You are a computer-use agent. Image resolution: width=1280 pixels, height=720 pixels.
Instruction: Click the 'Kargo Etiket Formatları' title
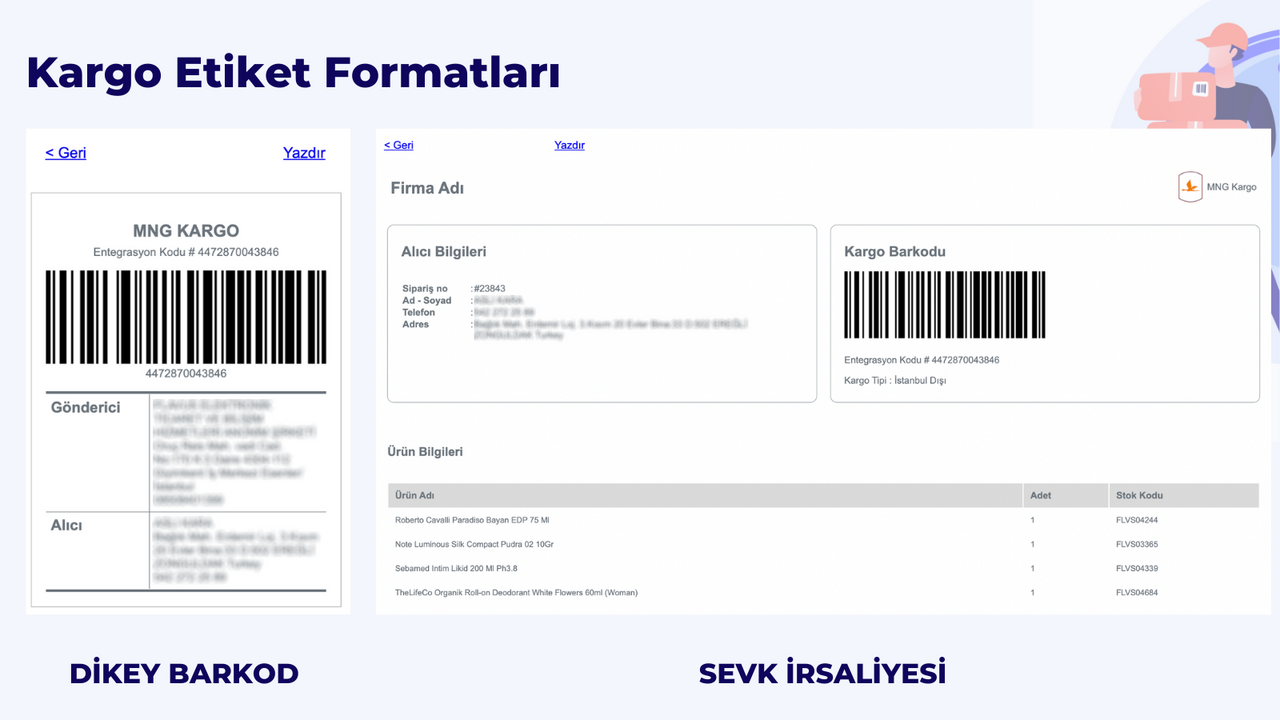click(293, 75)
